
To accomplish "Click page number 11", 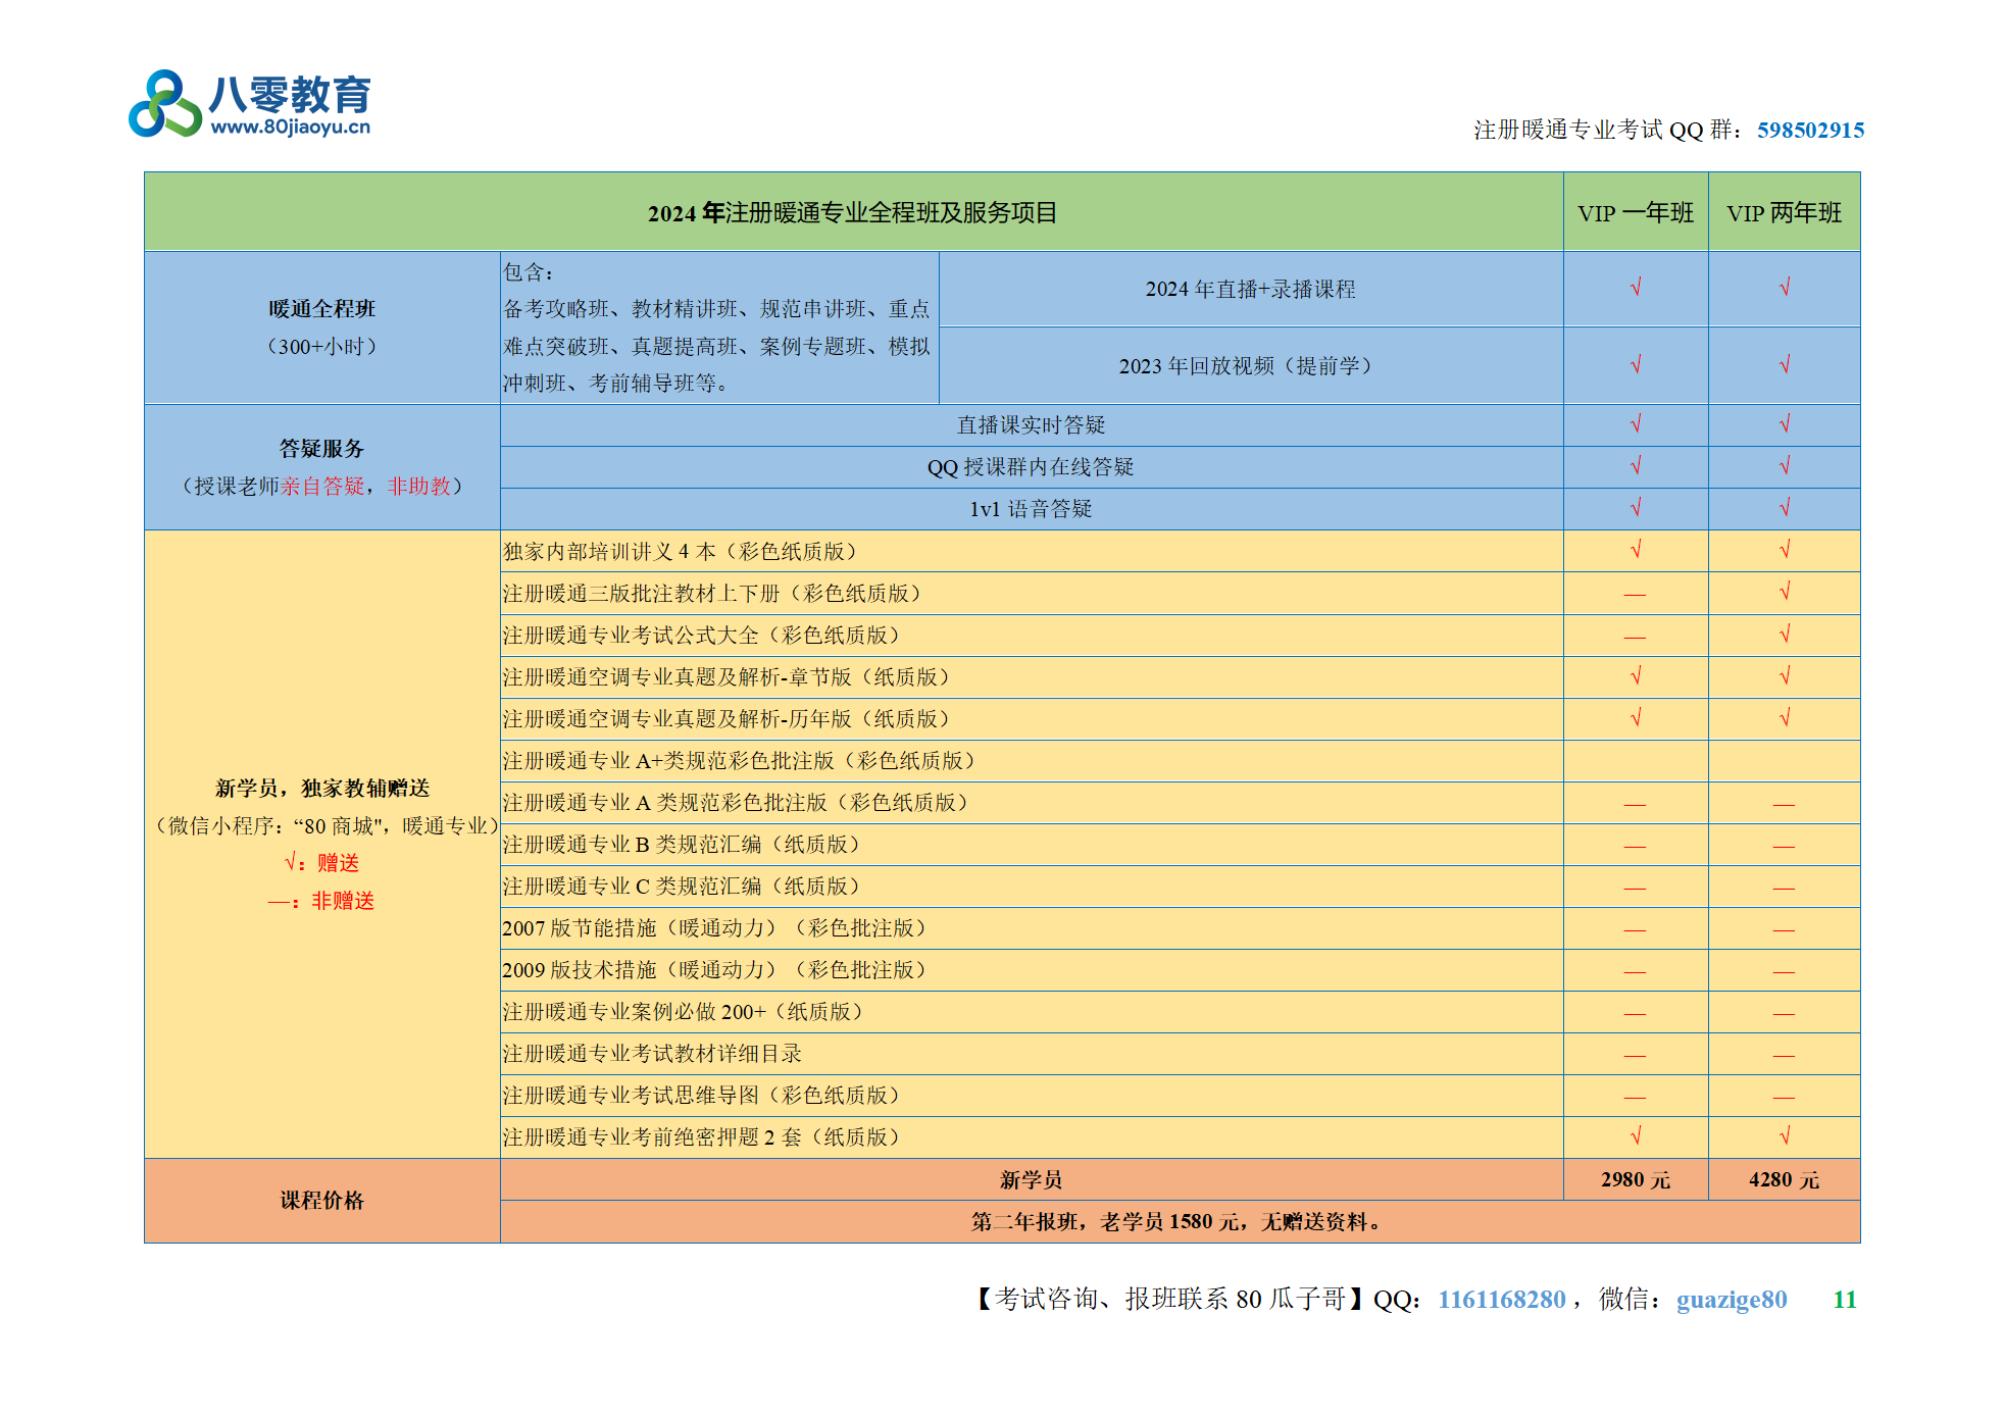I will point(1844,1299).
